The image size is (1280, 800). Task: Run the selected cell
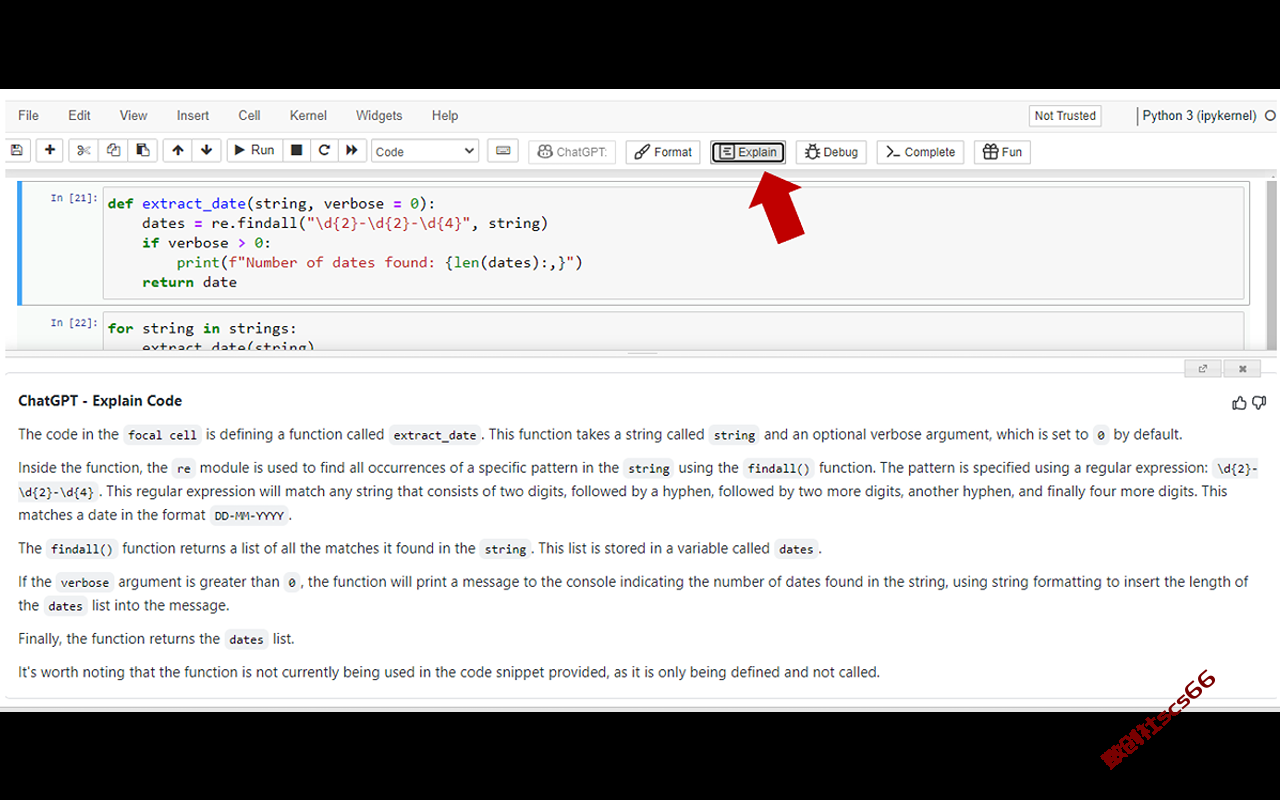[254, 151]
